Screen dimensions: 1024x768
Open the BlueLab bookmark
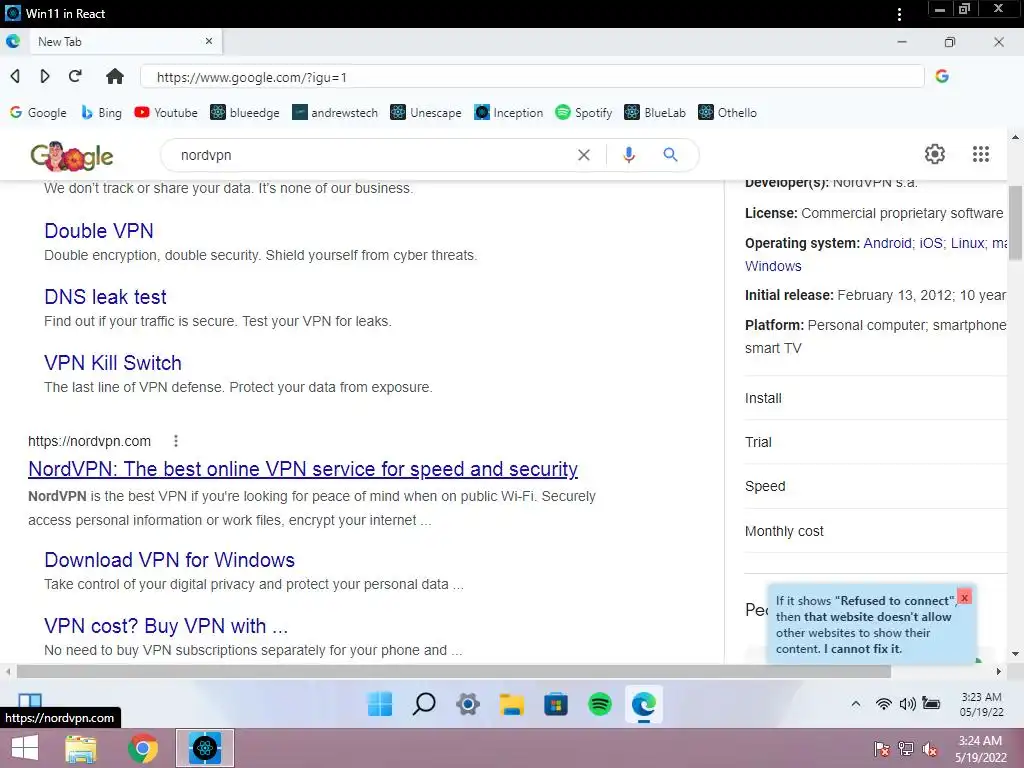(x=655, y=112)
